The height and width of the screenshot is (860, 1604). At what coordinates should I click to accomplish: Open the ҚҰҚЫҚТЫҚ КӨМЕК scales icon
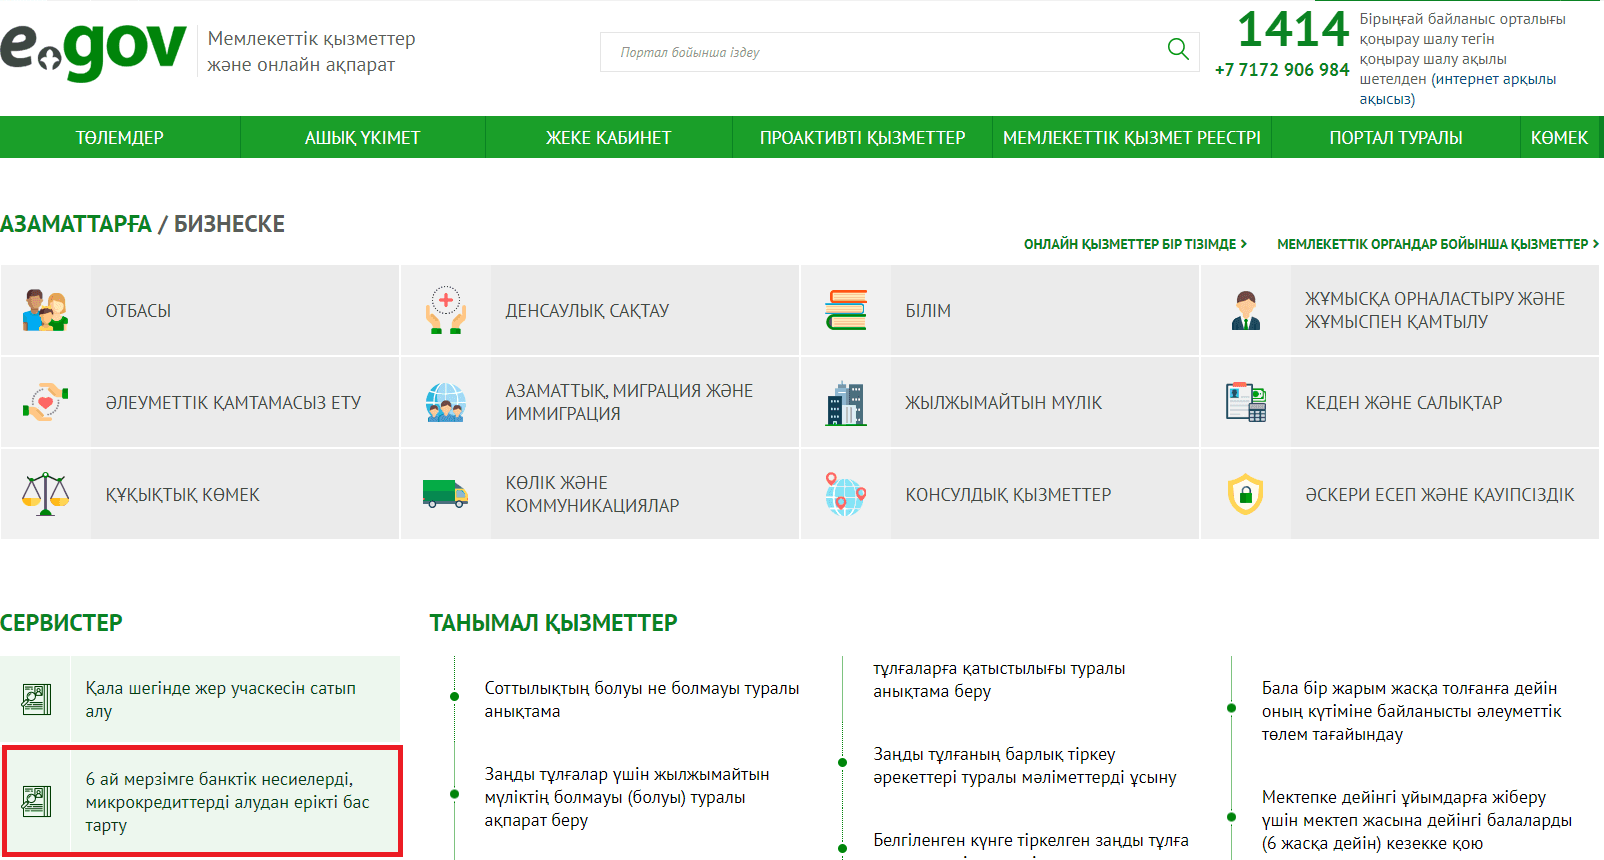[x=45, y=494]
